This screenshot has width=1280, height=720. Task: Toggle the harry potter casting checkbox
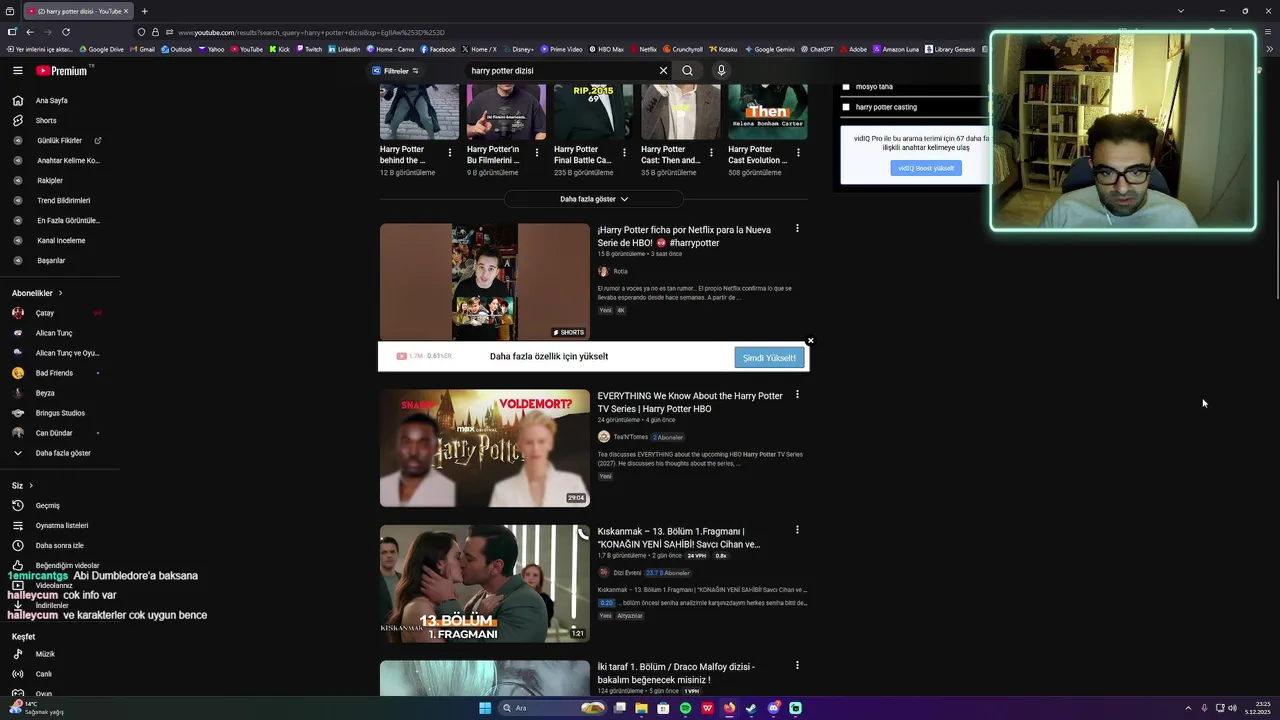[846, 107]
